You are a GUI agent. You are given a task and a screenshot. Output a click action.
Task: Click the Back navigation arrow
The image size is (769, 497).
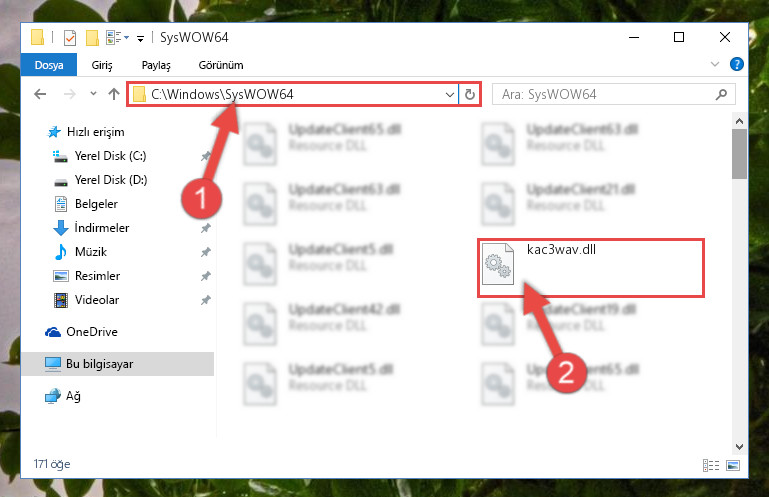[40, 94]
